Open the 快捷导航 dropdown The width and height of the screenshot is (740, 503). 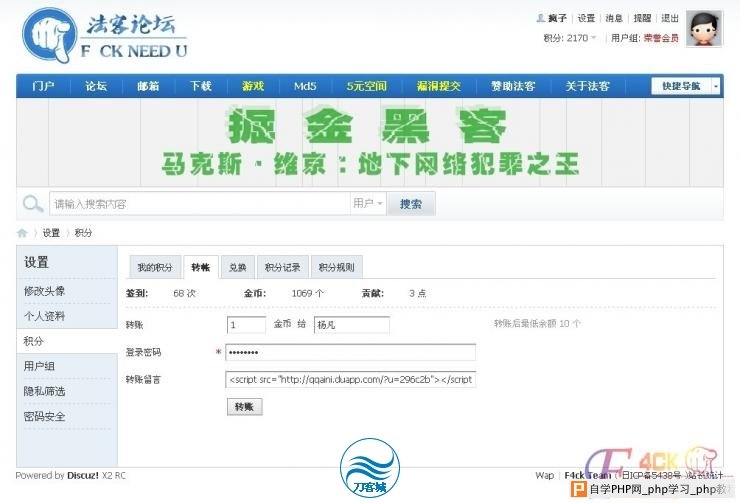pos(685,86)
